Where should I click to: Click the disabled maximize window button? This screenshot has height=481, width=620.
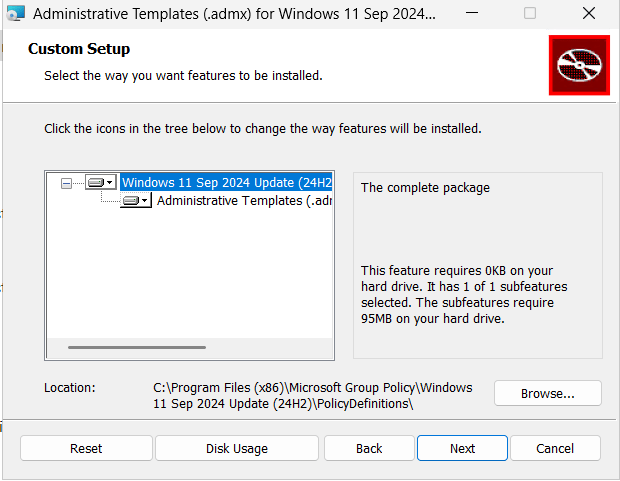coord(530,13)
